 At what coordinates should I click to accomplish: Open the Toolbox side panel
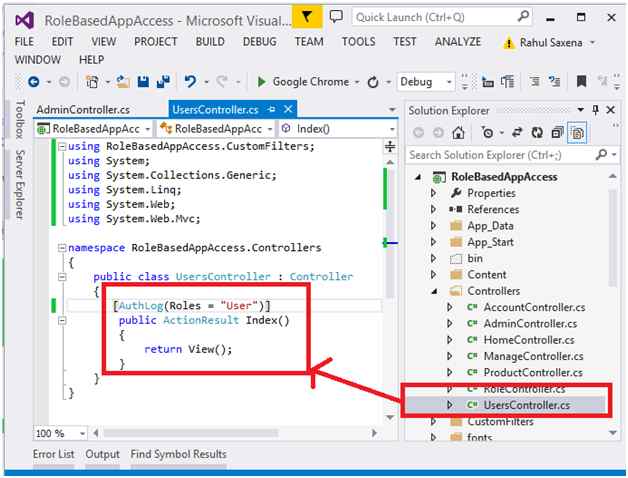(x=20, y=119)
